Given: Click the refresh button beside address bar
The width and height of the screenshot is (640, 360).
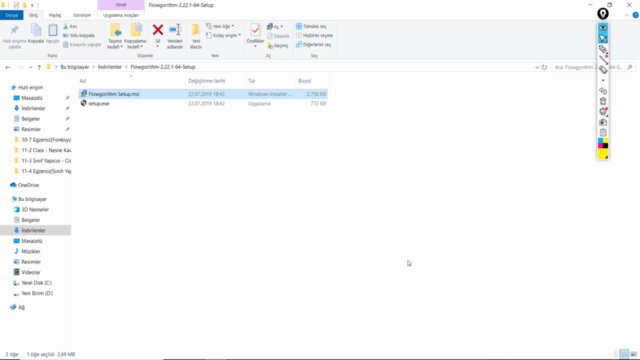Looking at the screenshot, I should [544, 67].
